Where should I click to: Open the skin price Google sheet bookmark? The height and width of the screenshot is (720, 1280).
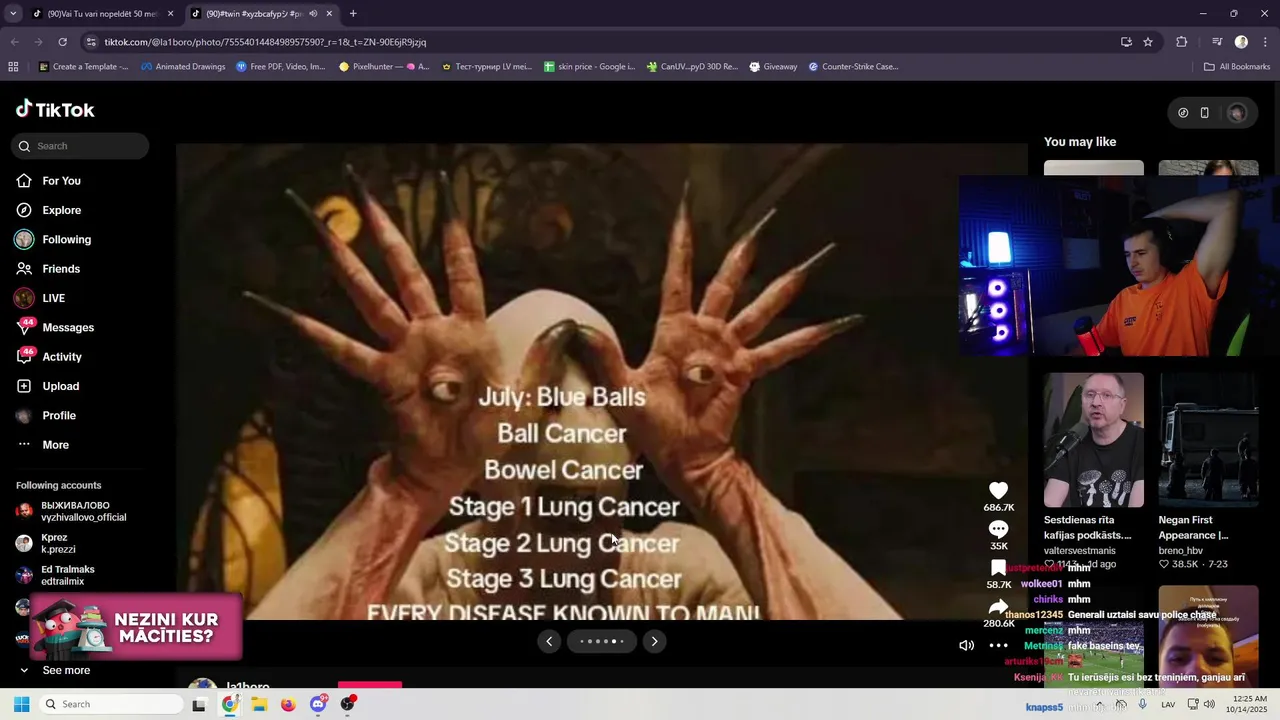tap(589, 67)
